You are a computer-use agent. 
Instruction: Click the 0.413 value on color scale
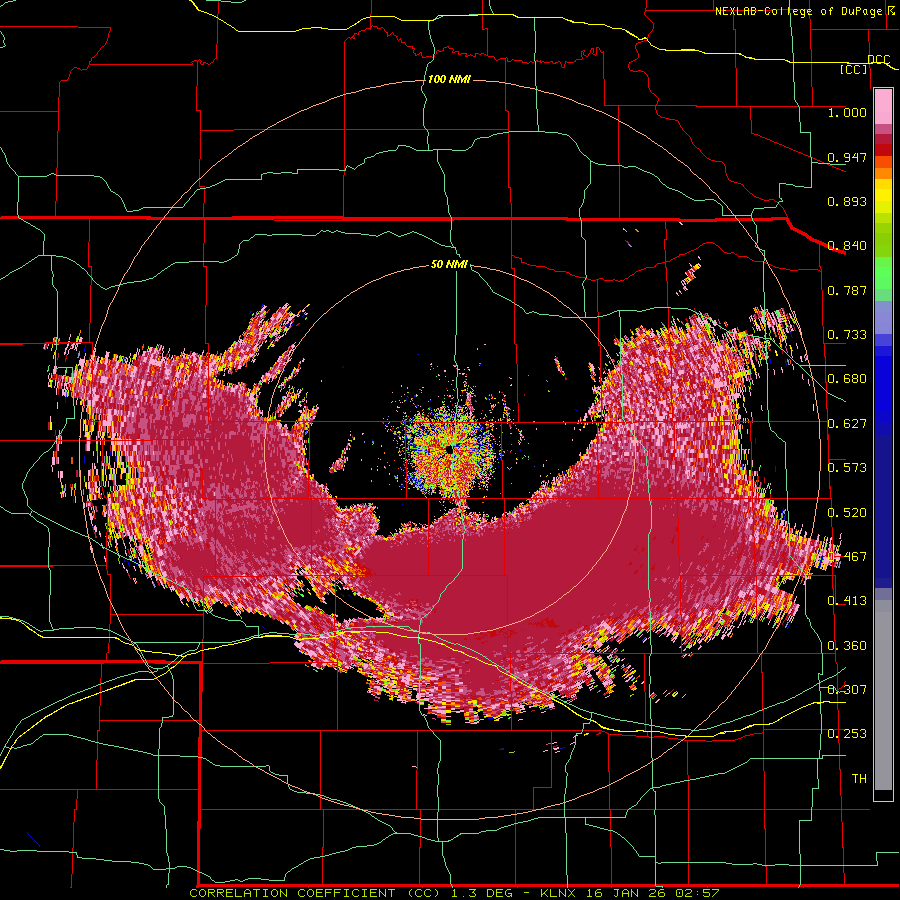pos(847,600)
